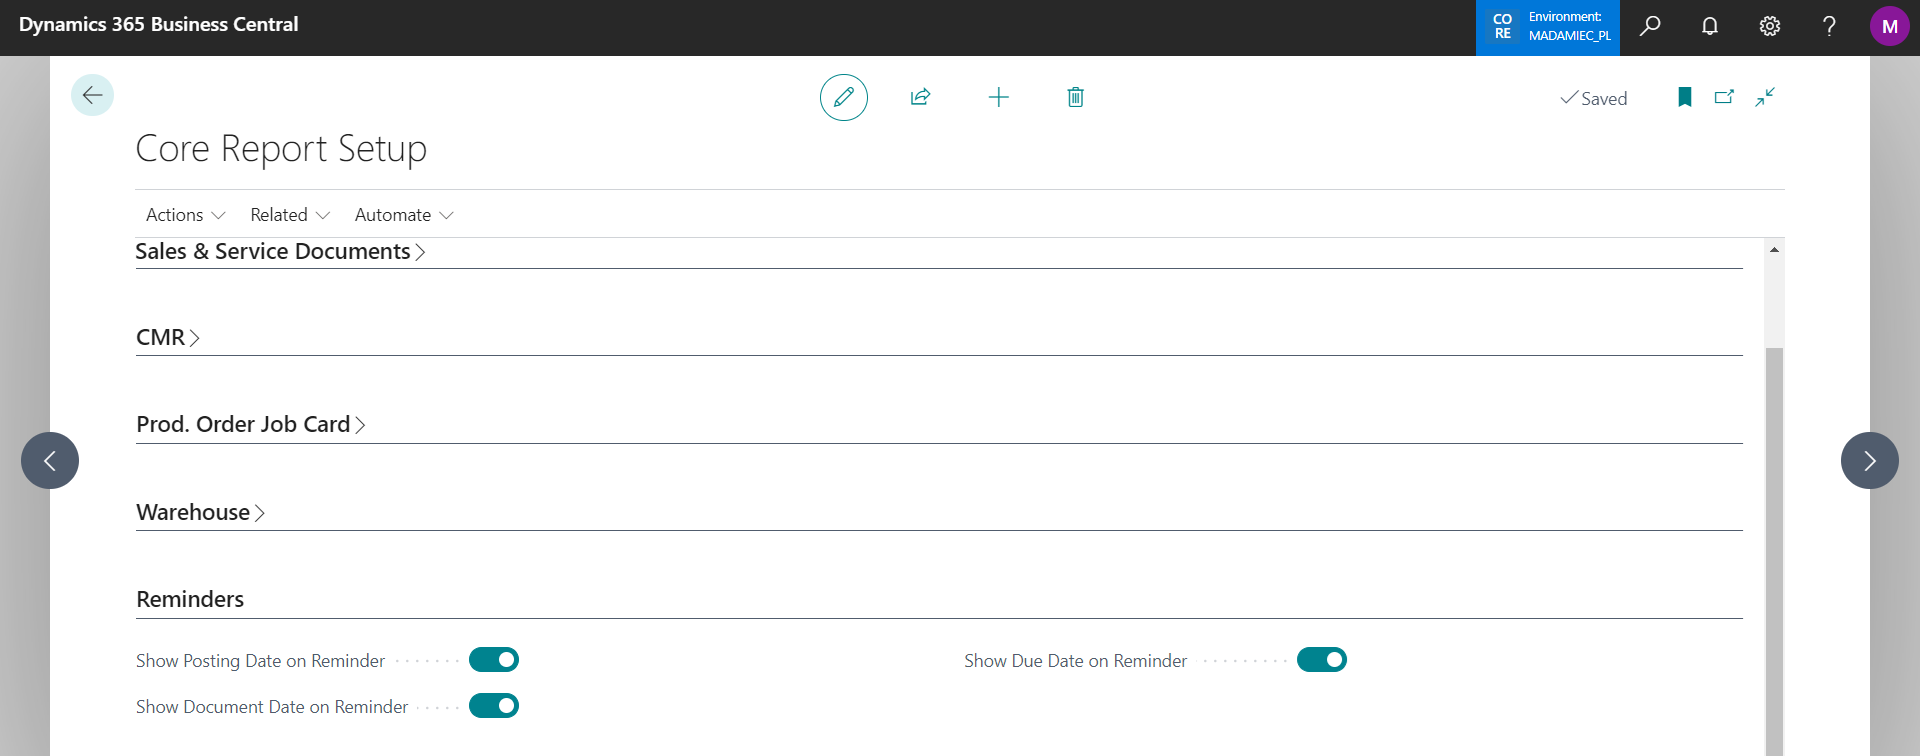Open page in new window icon
The width and height of the screenshot is (1920, 756).
1724,97
